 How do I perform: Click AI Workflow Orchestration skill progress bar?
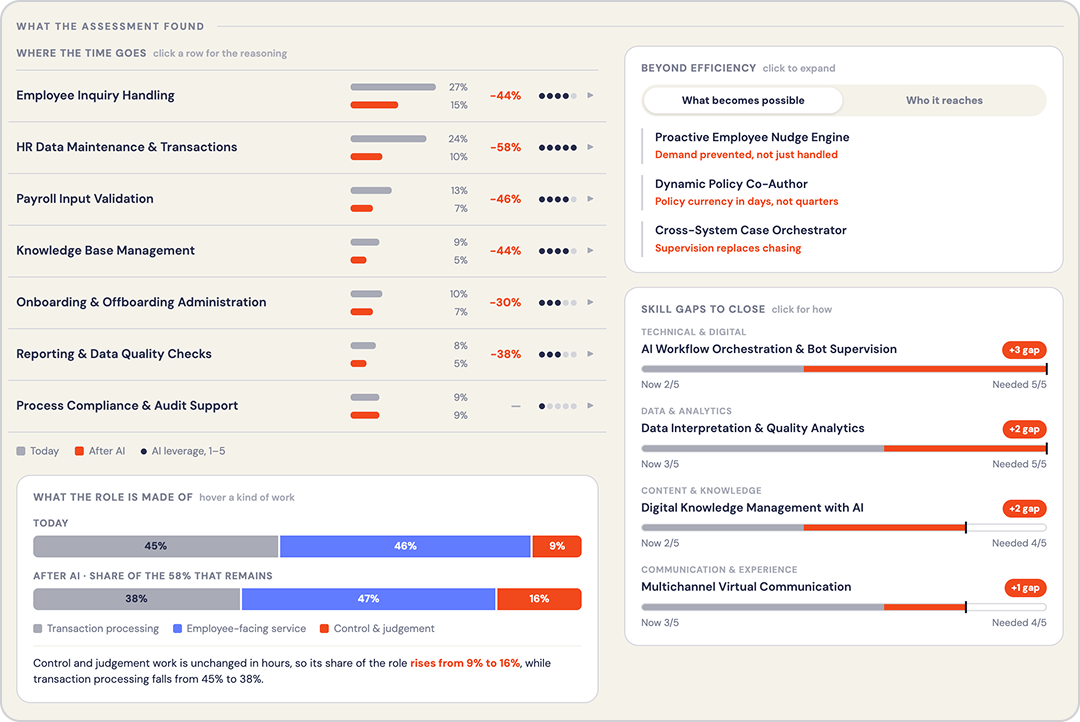(844, 369)
